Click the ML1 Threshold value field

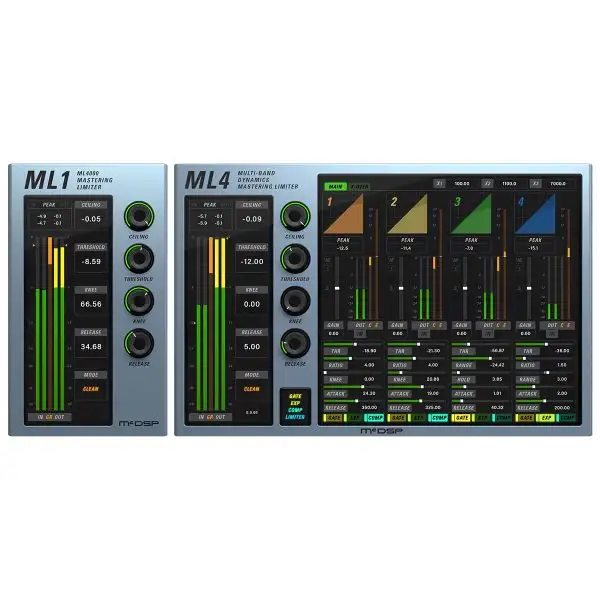[92, 261]
